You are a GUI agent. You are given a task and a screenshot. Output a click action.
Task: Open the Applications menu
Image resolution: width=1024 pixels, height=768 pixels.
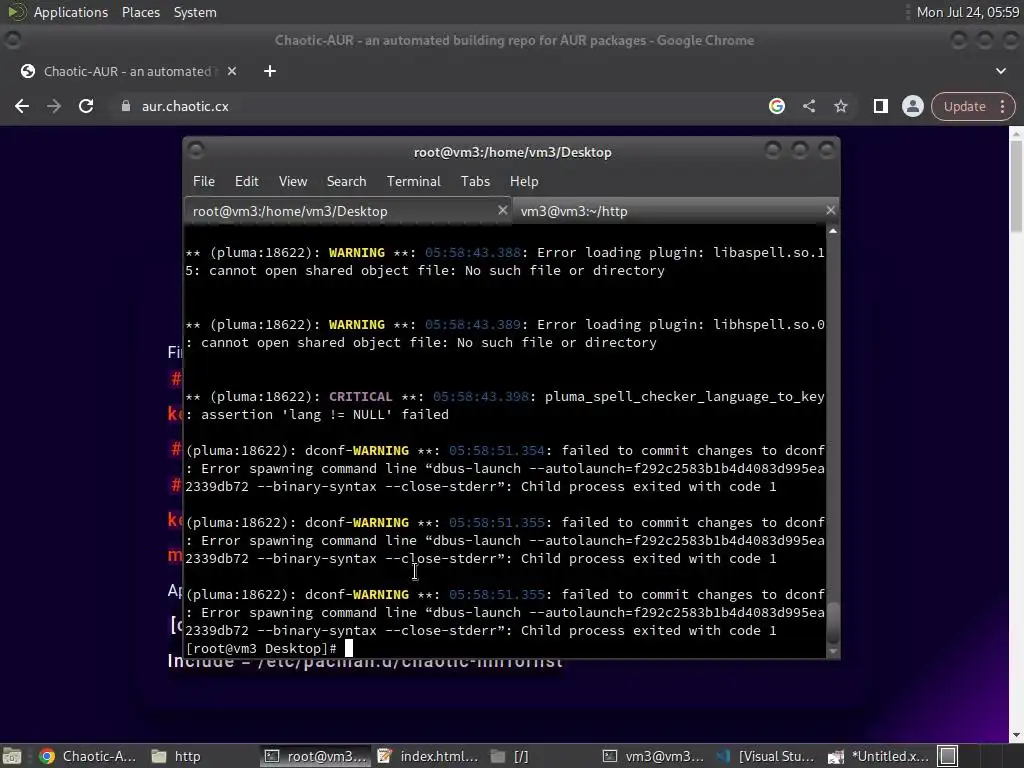tap(71, 12)
